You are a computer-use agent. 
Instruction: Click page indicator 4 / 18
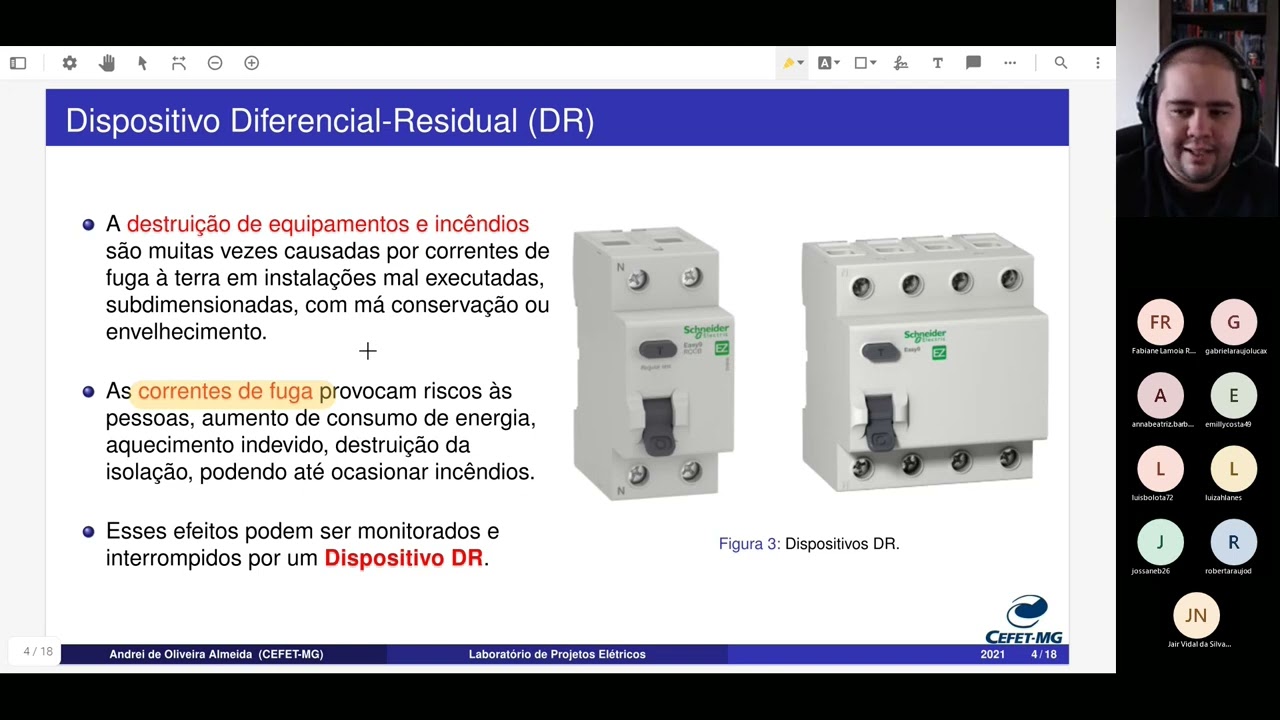[38, 652]
